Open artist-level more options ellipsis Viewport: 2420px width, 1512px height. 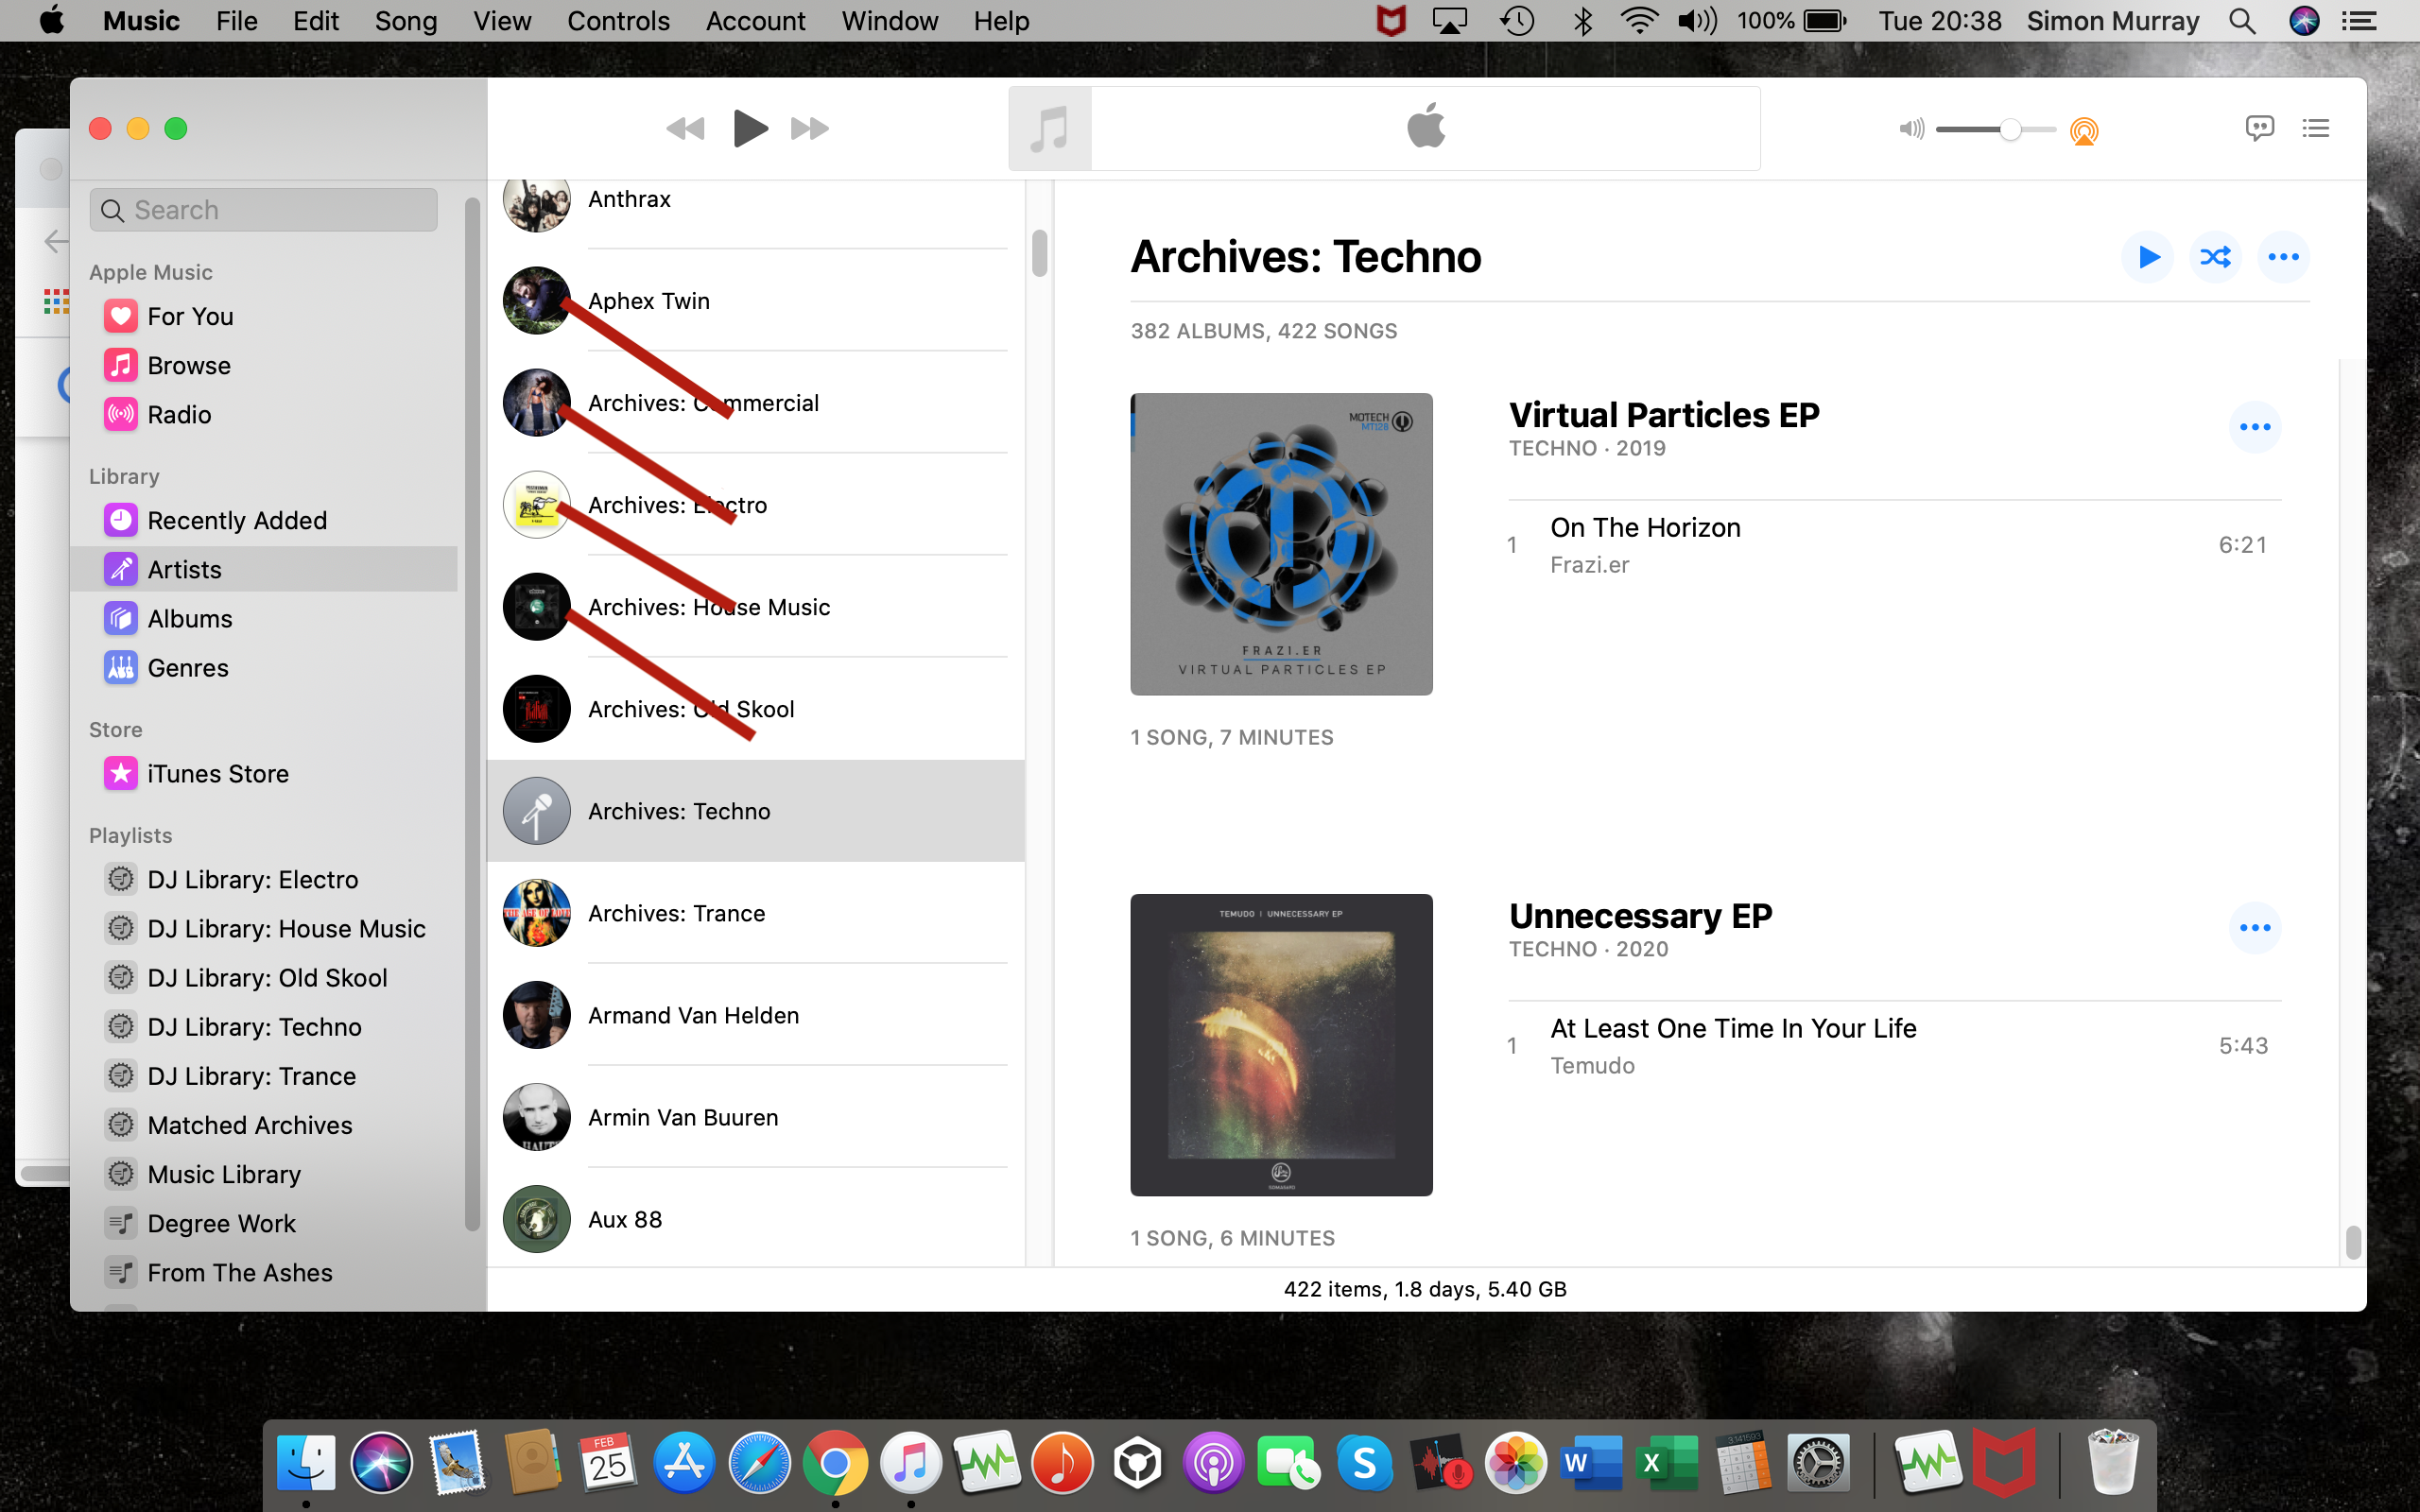click(x=2283, y=257)
